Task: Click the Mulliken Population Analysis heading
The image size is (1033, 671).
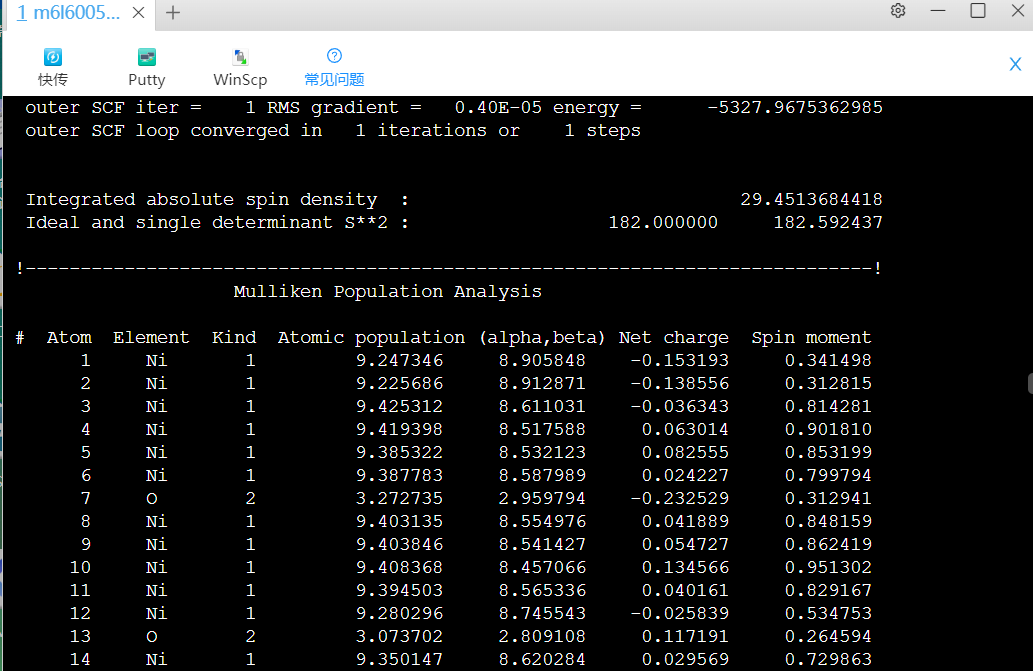Action: coord(387,292)
